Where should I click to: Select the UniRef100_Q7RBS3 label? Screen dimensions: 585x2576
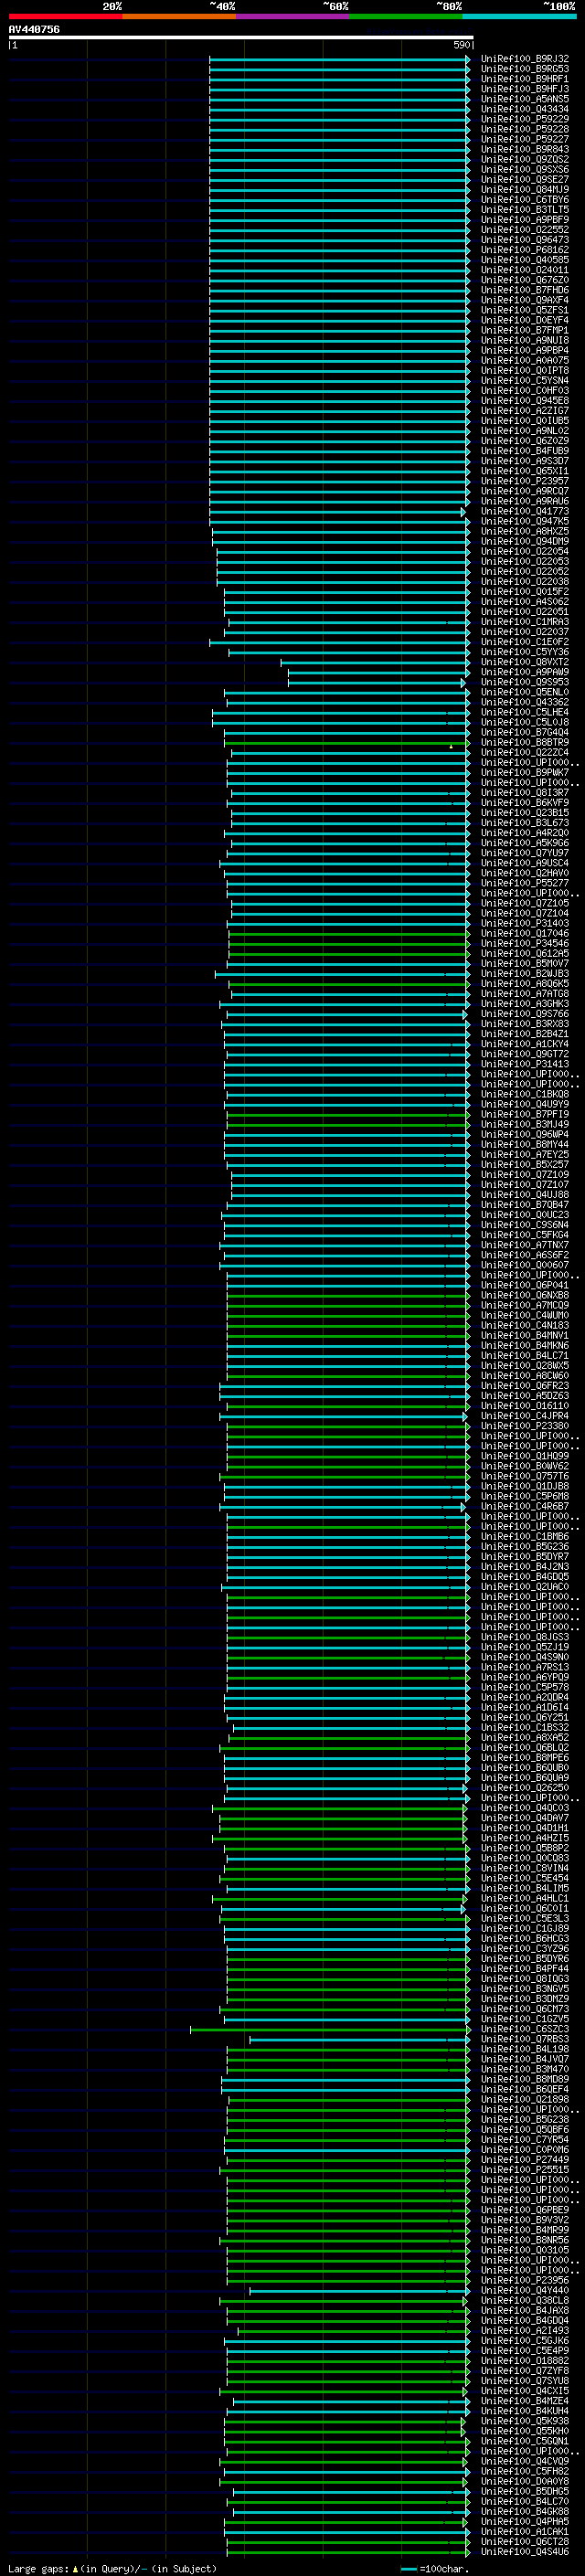point(525,2038)
